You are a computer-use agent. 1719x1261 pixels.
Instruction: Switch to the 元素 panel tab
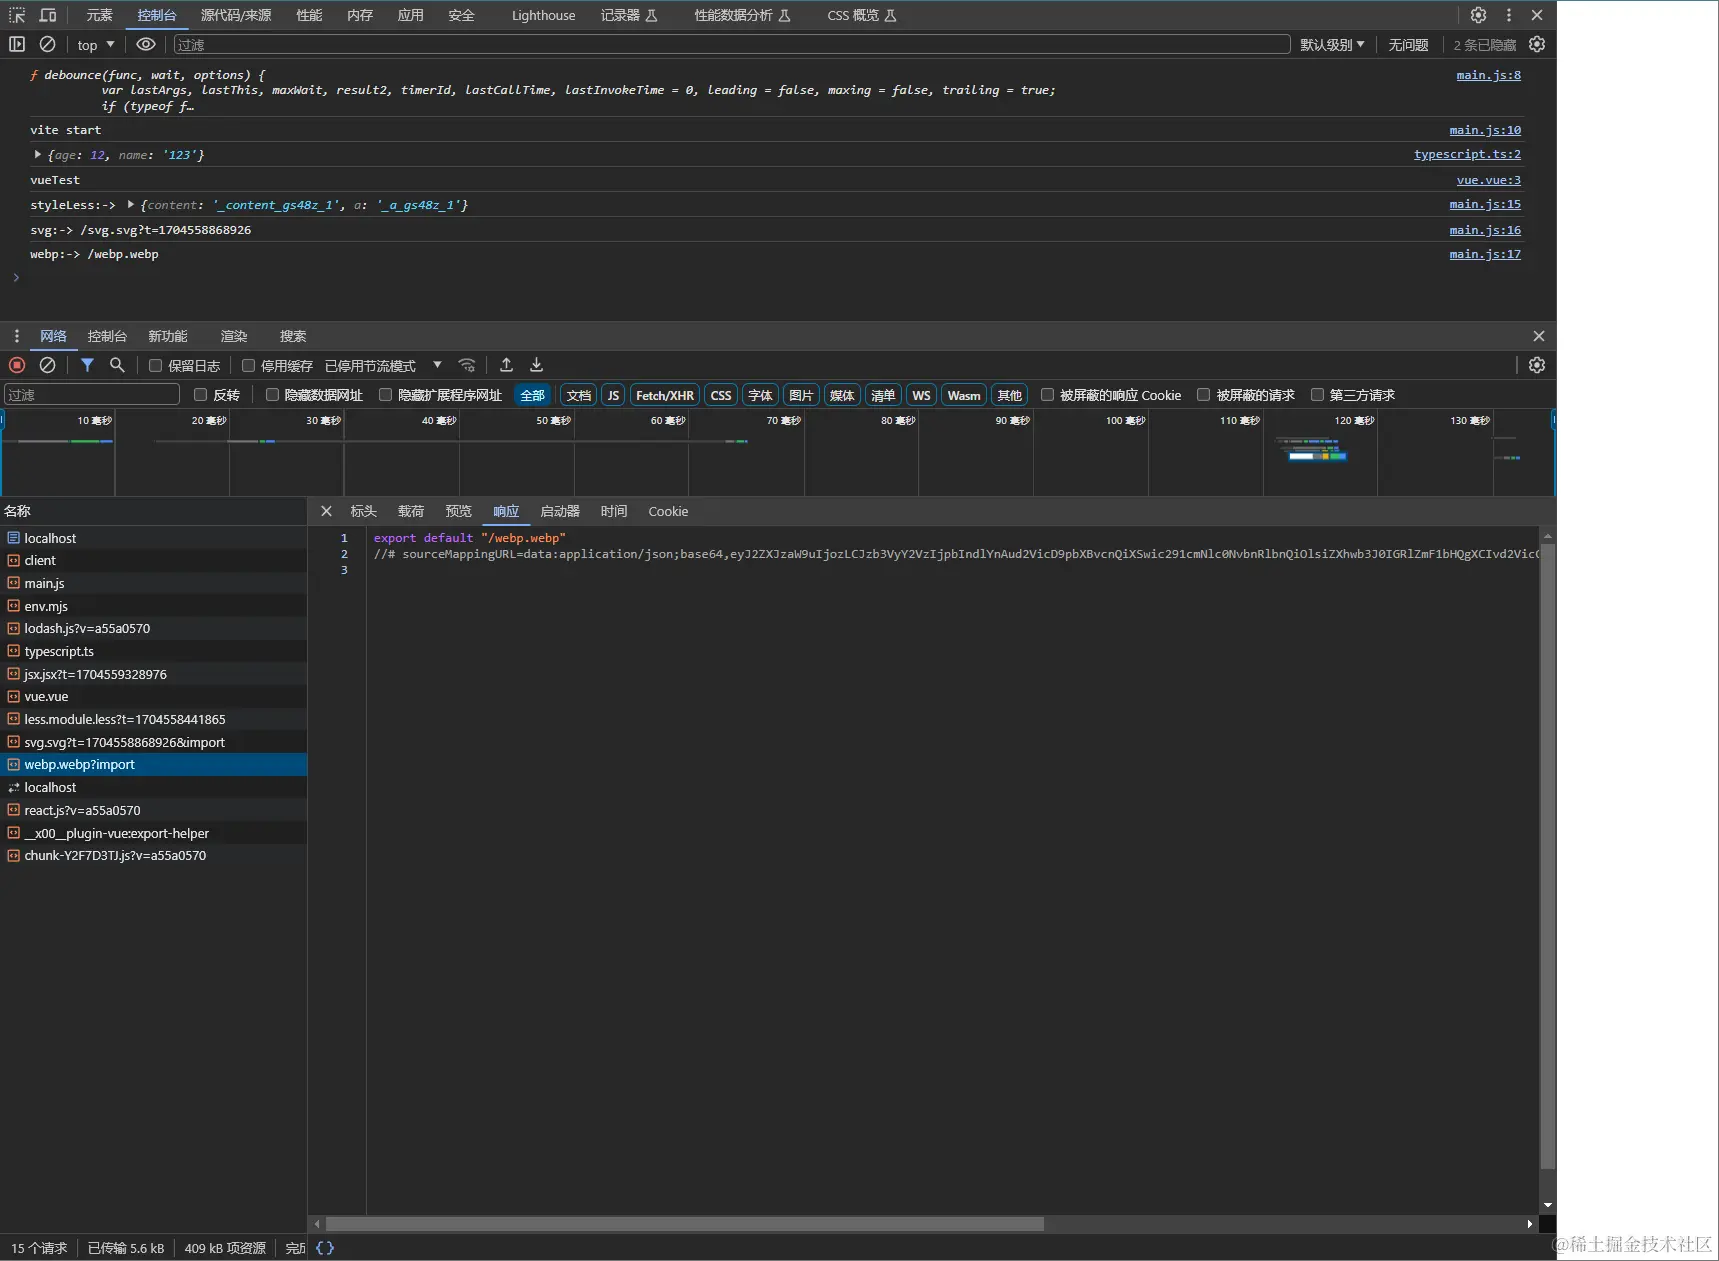coord(99,15)
